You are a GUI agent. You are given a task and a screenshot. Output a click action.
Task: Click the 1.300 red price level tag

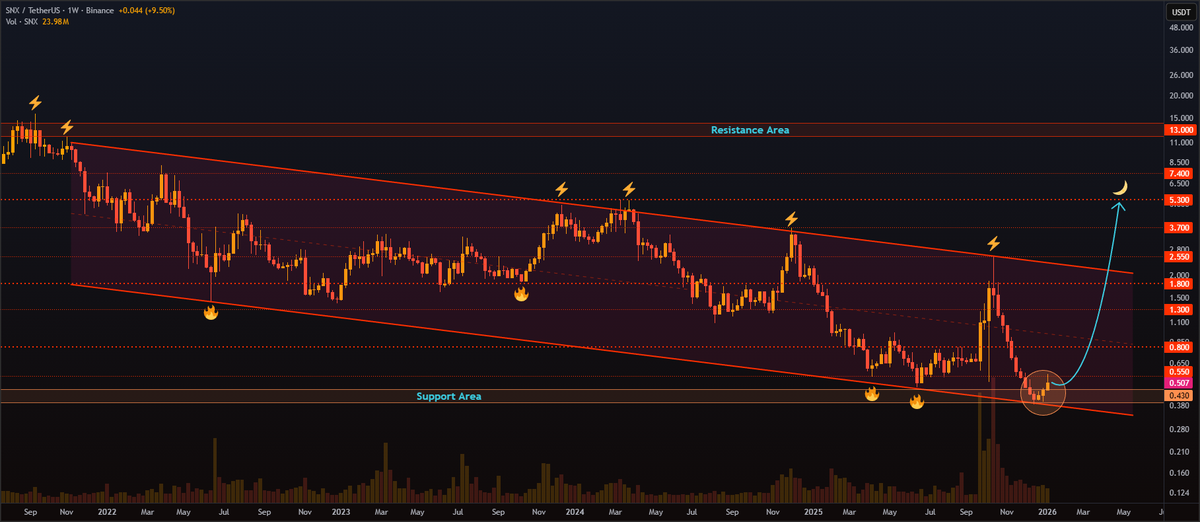1180,310
